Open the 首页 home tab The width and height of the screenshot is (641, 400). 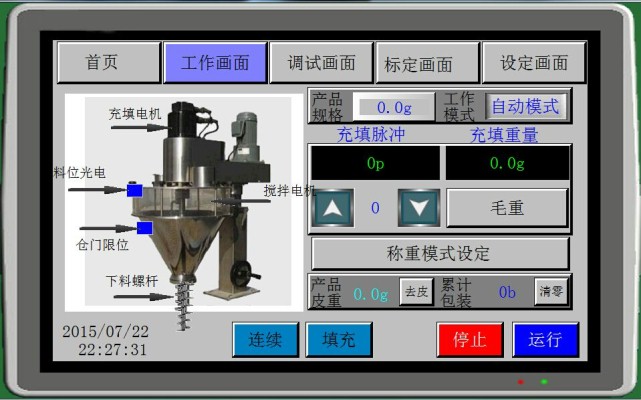(109, 63)
